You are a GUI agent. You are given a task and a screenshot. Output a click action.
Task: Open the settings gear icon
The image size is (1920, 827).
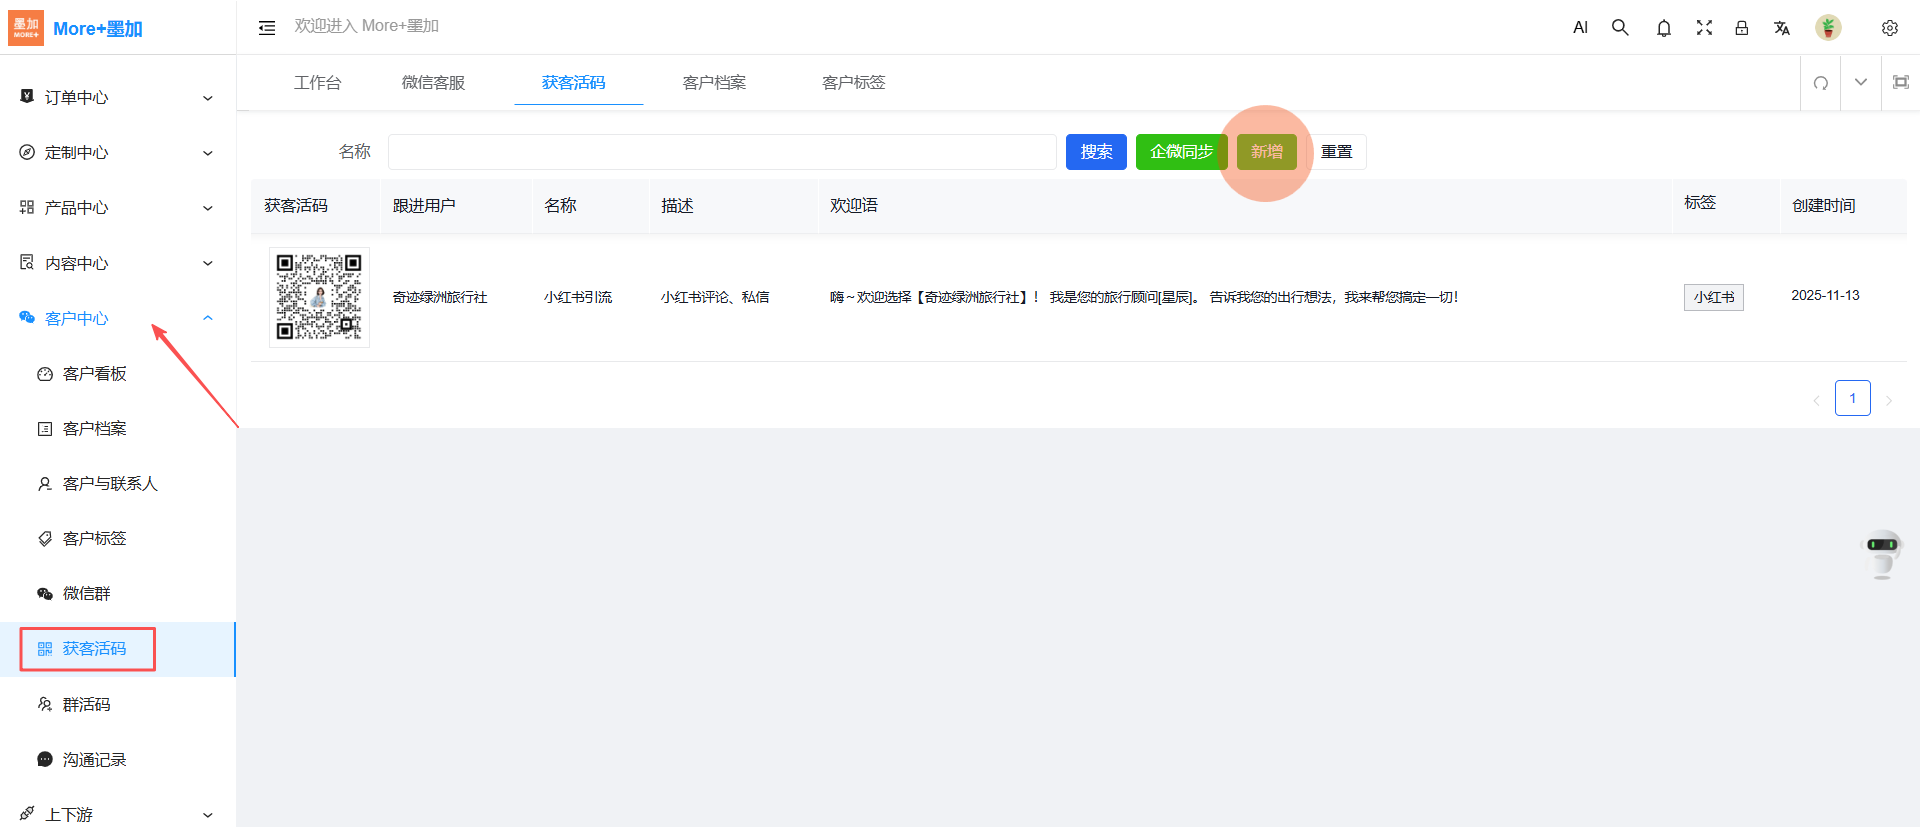(x=1889, y=28)
